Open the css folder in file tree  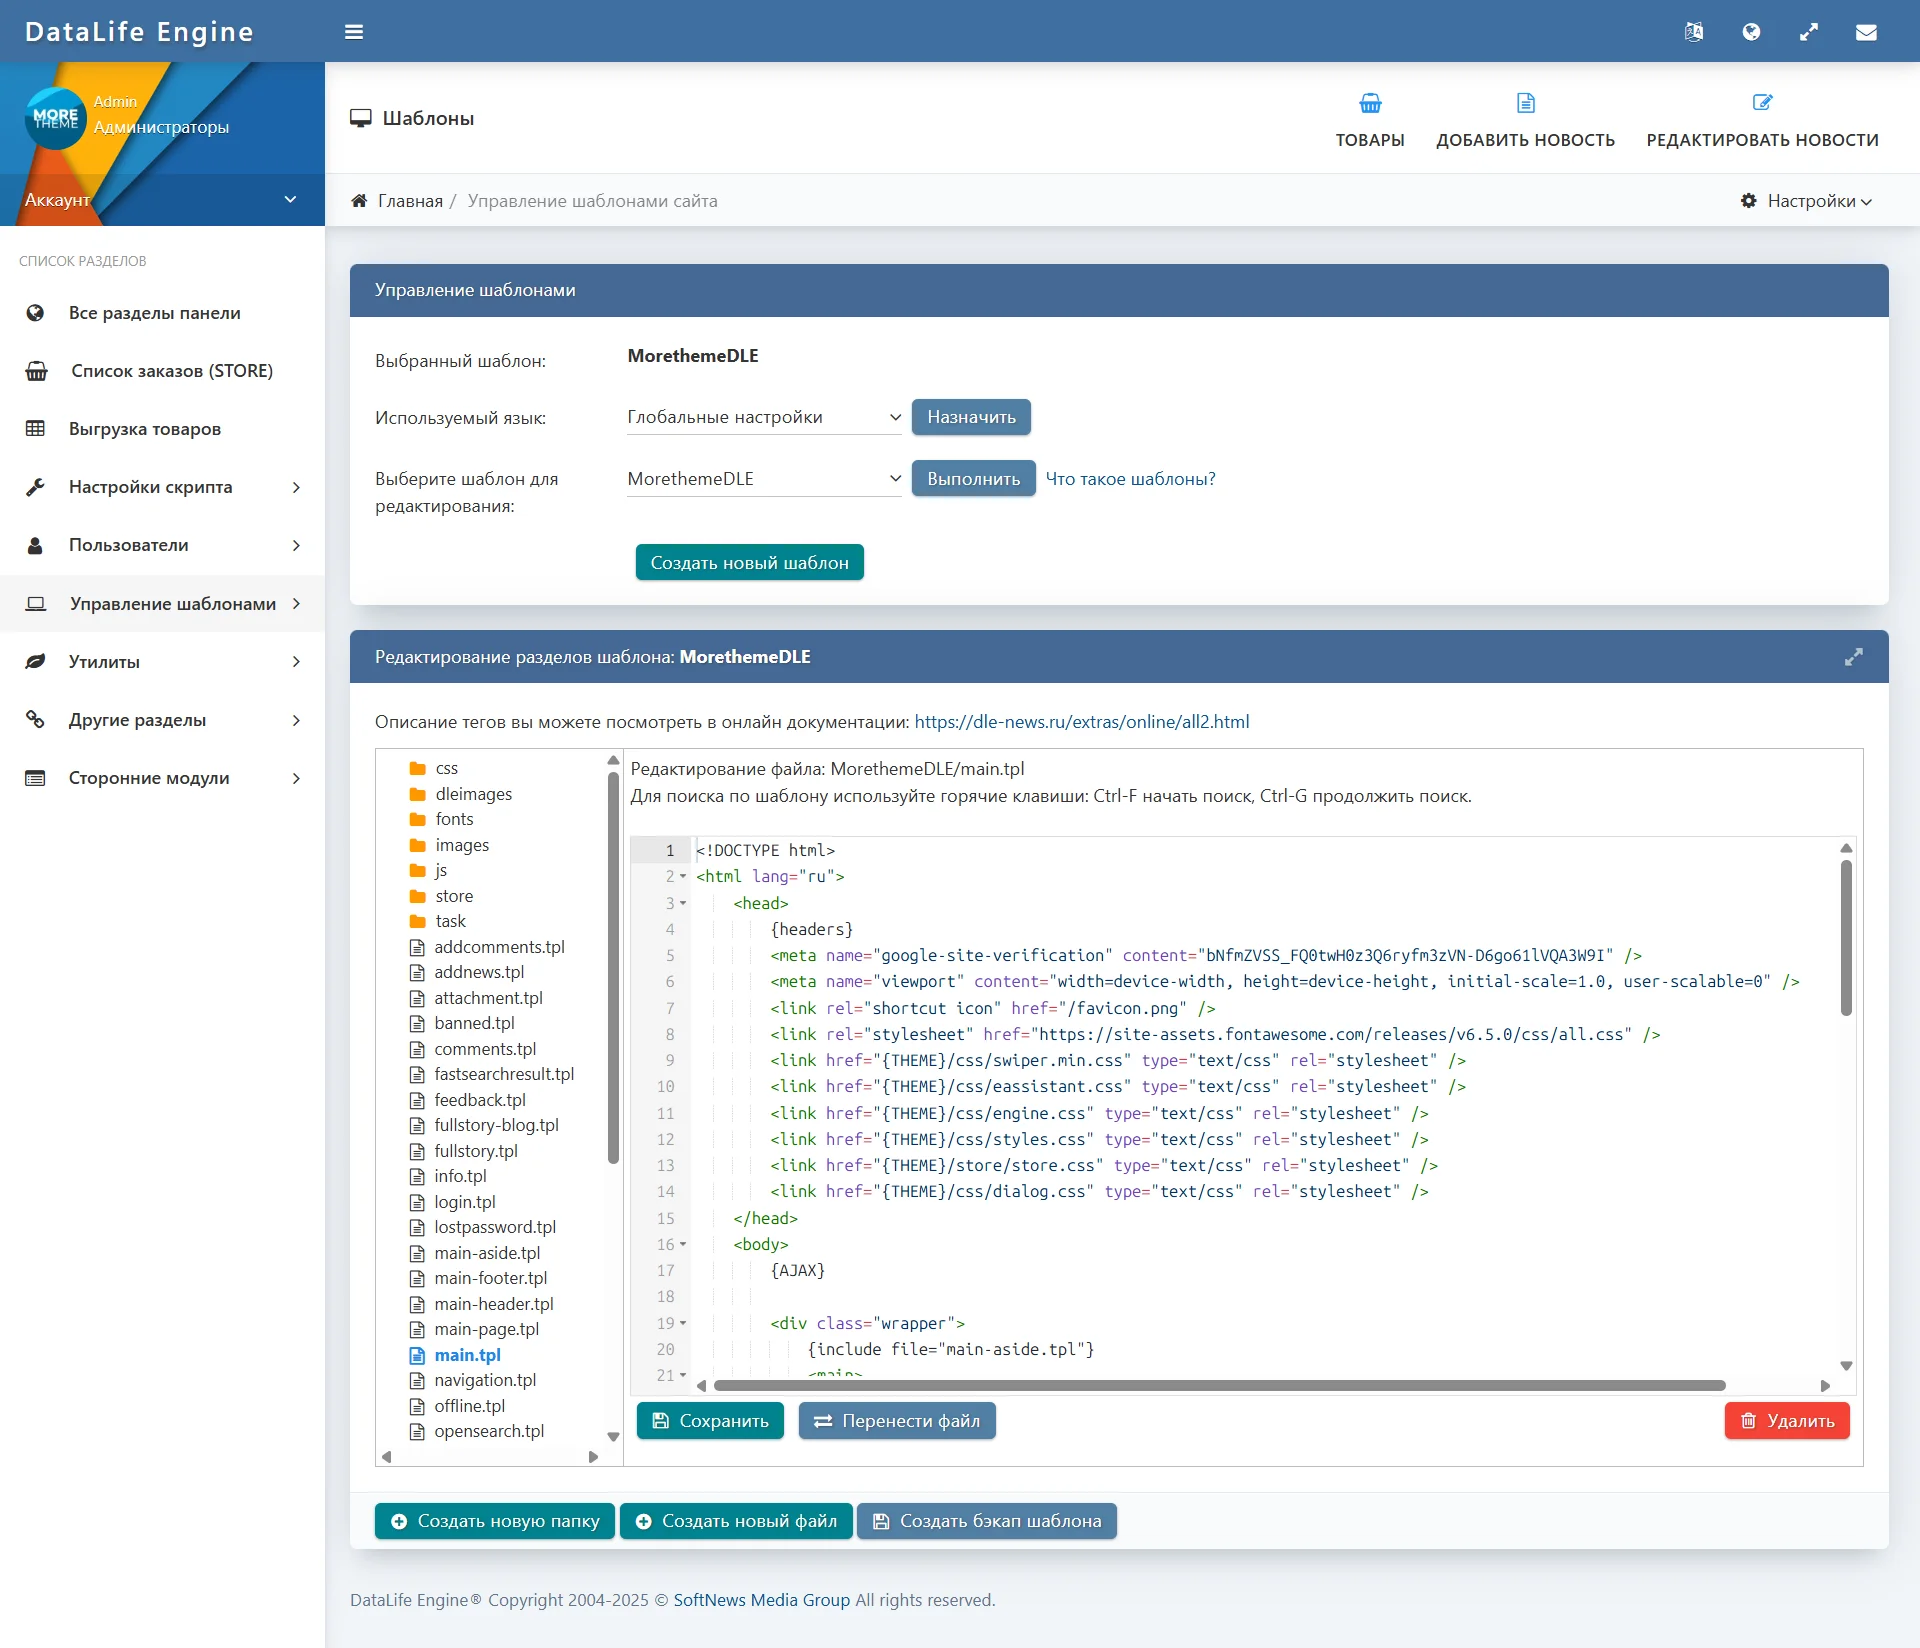446,768
